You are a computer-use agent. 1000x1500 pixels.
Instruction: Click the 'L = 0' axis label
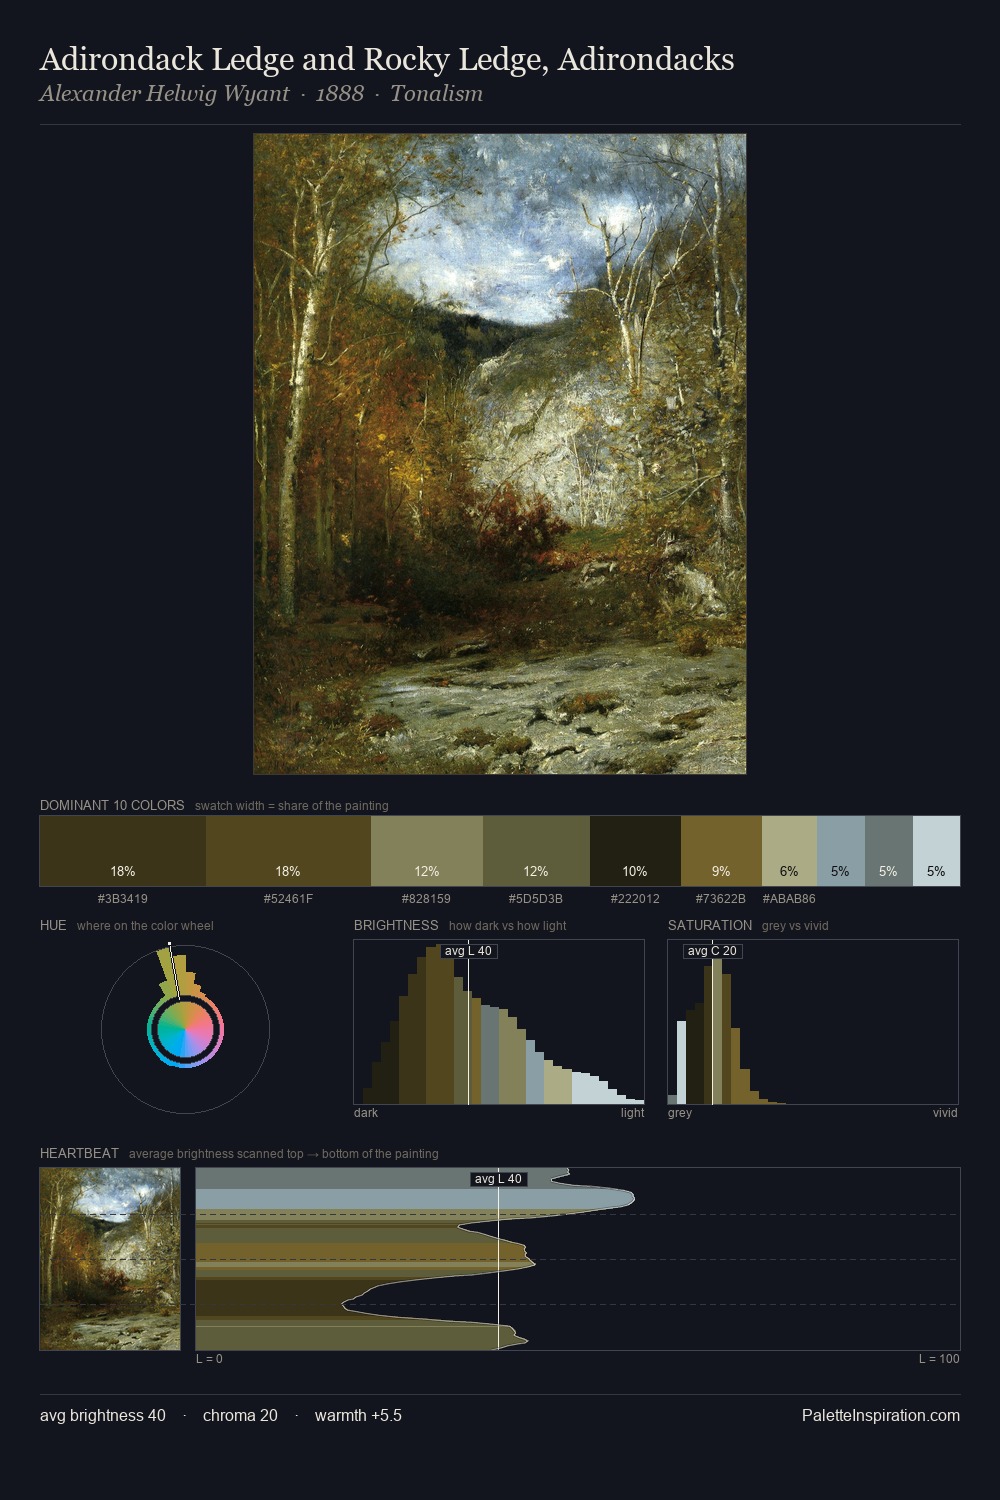[x=209, y=1359]
